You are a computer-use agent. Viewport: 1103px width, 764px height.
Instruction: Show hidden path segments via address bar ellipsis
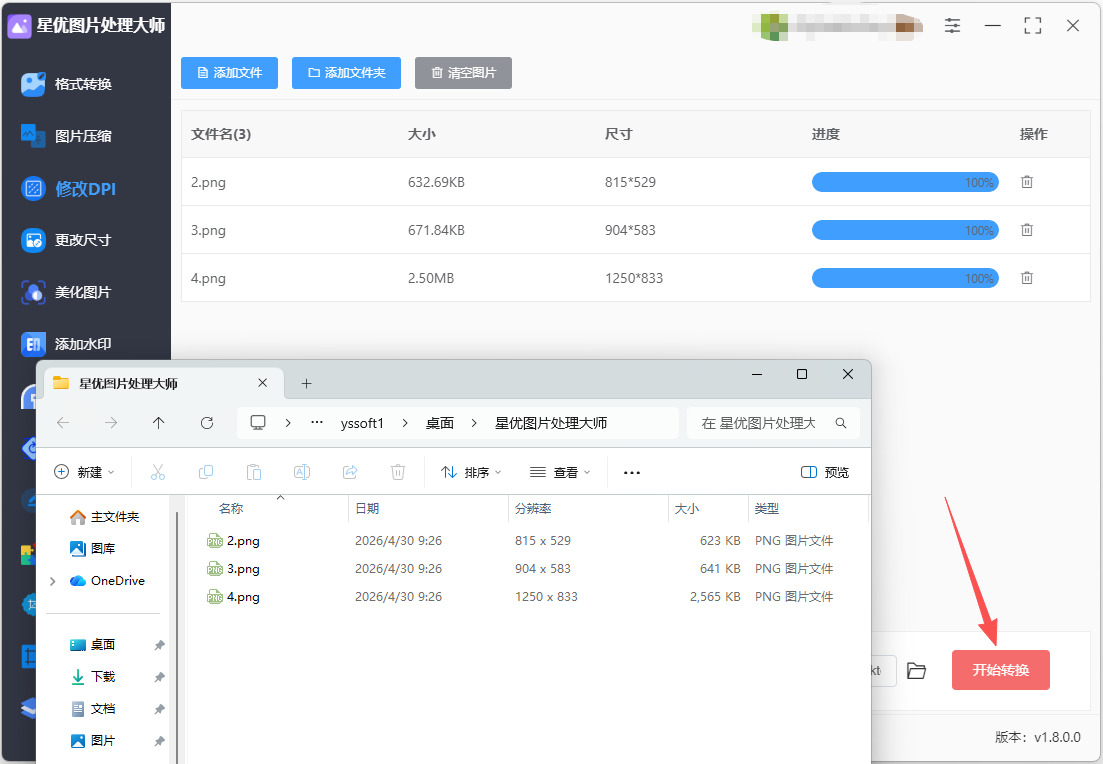pyautogui.click(x=317, y=423)
